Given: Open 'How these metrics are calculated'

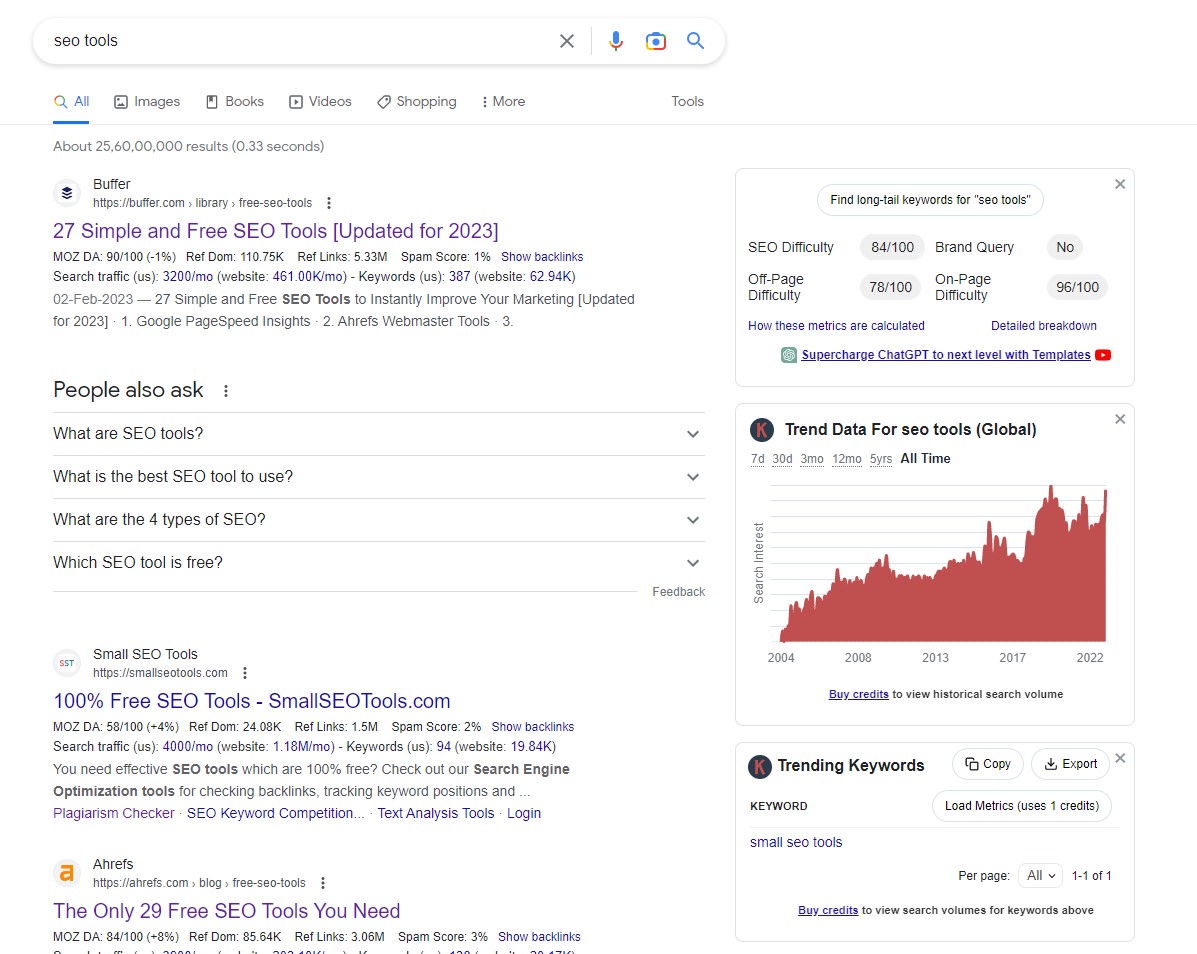Looking at the screenshot, I should (836, 326).
